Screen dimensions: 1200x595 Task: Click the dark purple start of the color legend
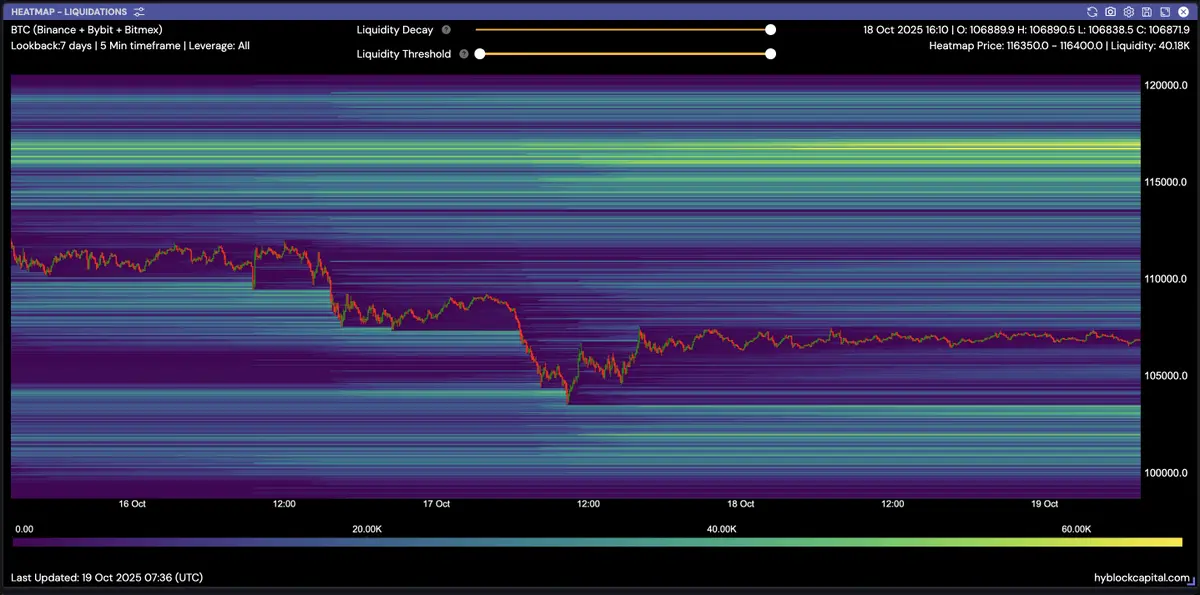[x=20, y=542]
